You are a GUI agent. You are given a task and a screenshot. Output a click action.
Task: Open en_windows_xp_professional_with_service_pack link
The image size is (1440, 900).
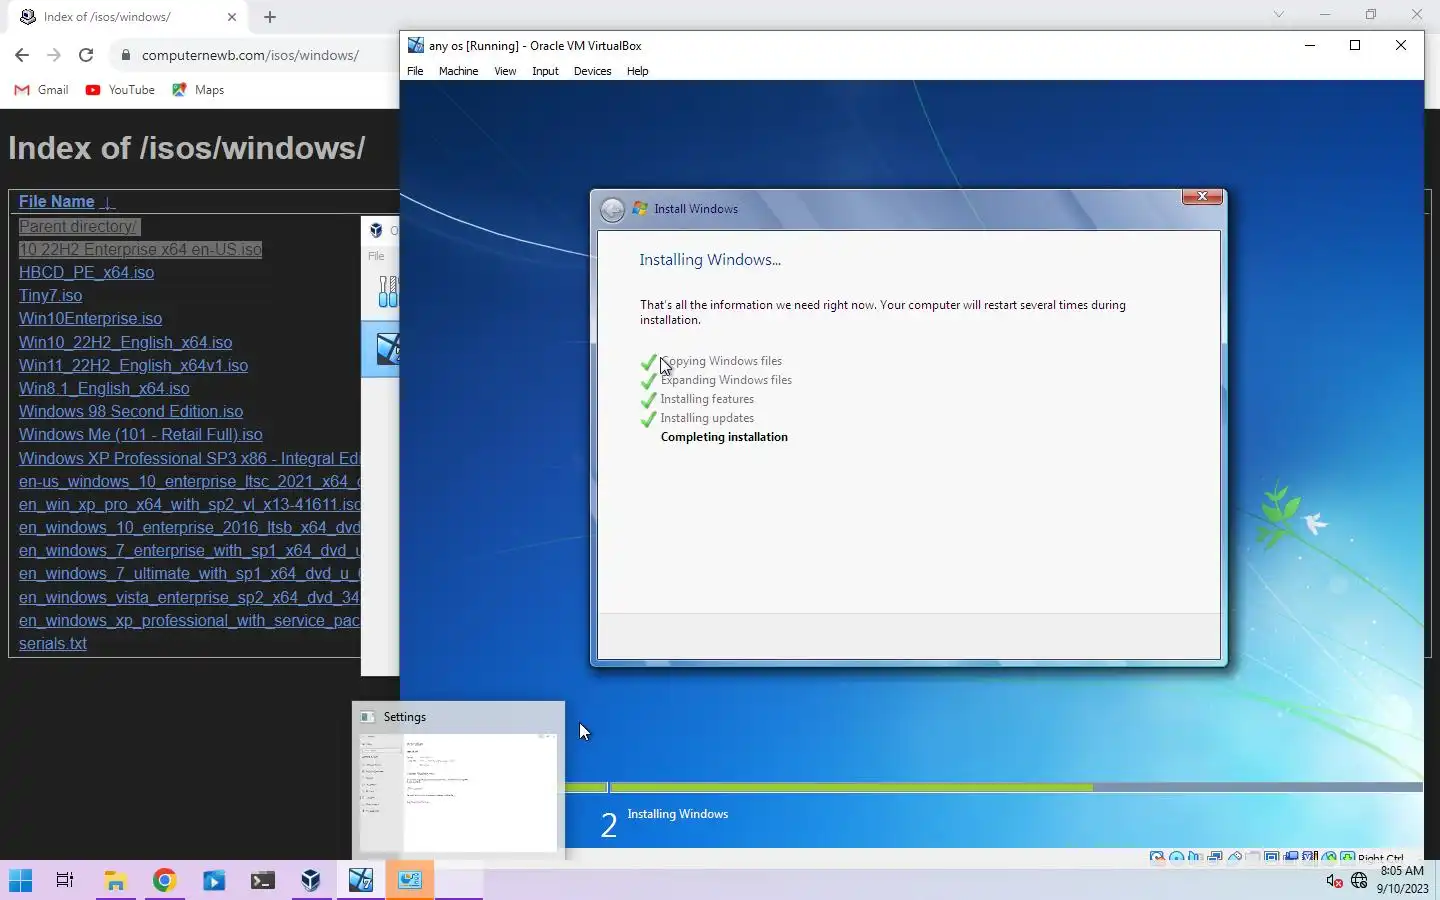189,620
